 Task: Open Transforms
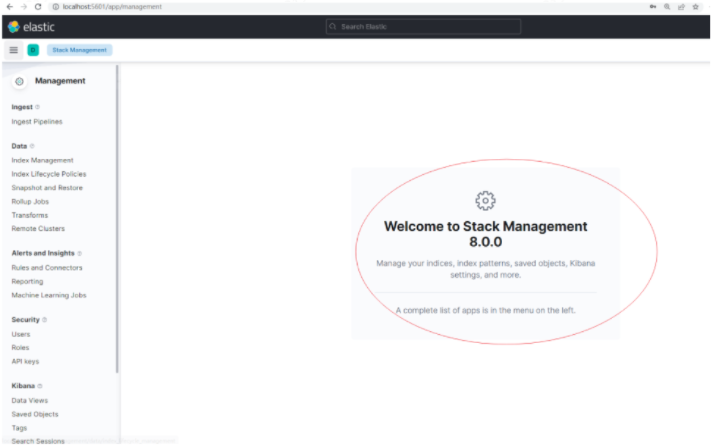coord(30,215)
